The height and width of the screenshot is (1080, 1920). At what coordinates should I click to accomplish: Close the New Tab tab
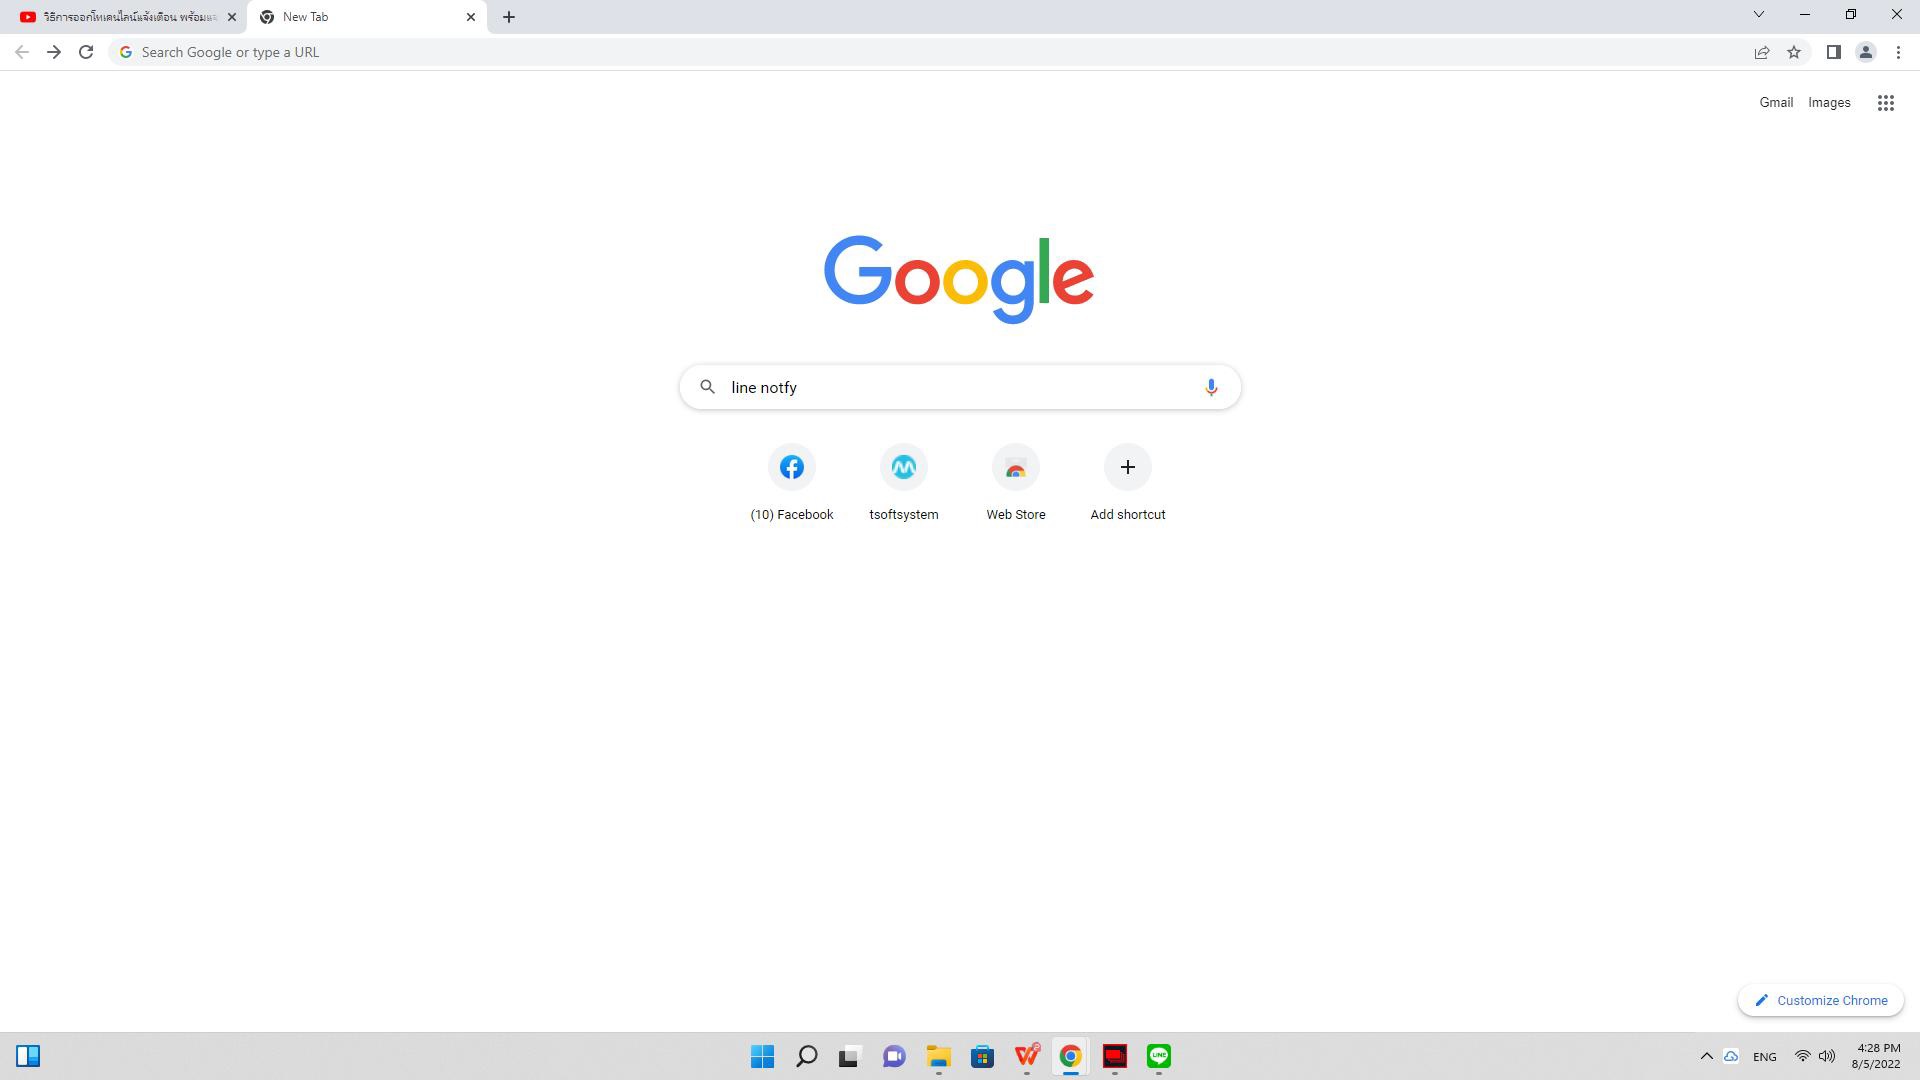point(471,17)
